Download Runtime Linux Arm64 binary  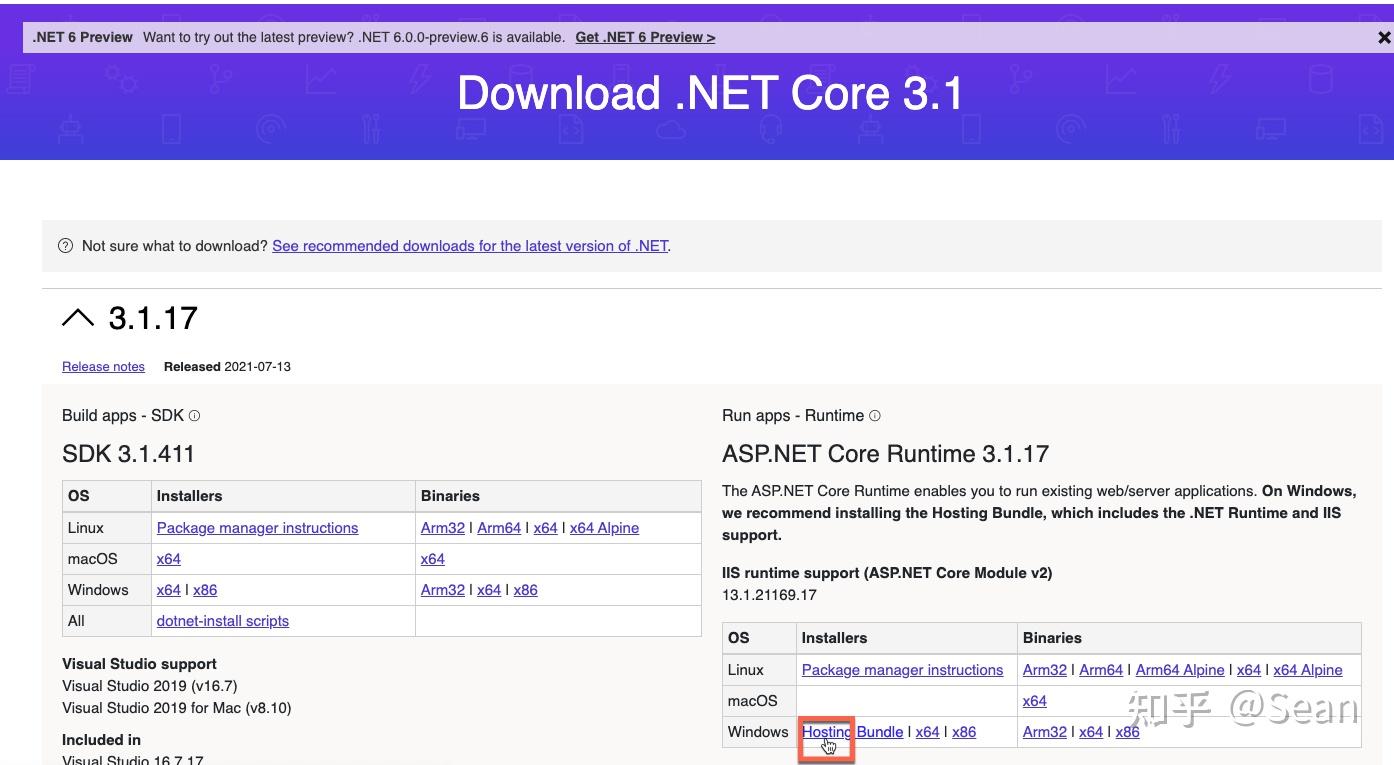coord(1101,670)
